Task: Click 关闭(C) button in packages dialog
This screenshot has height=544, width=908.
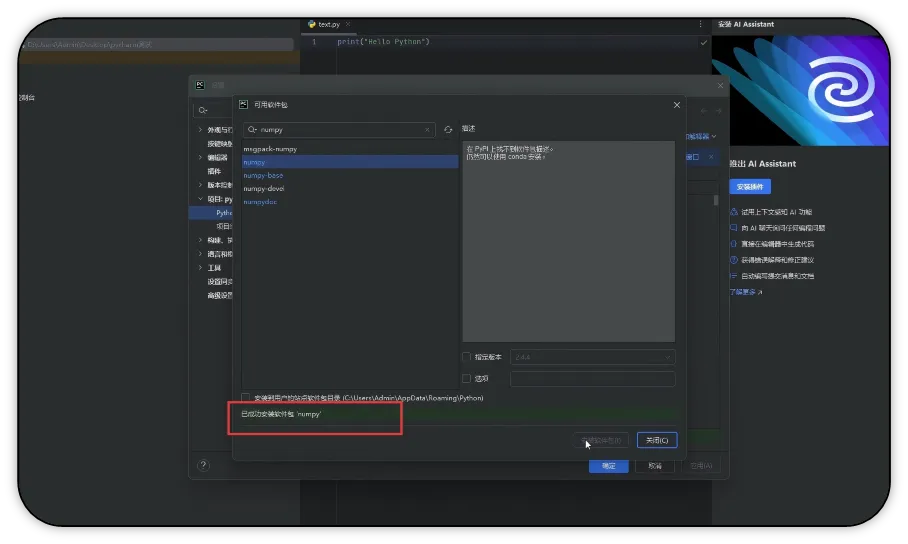Action: coord(657,440)
